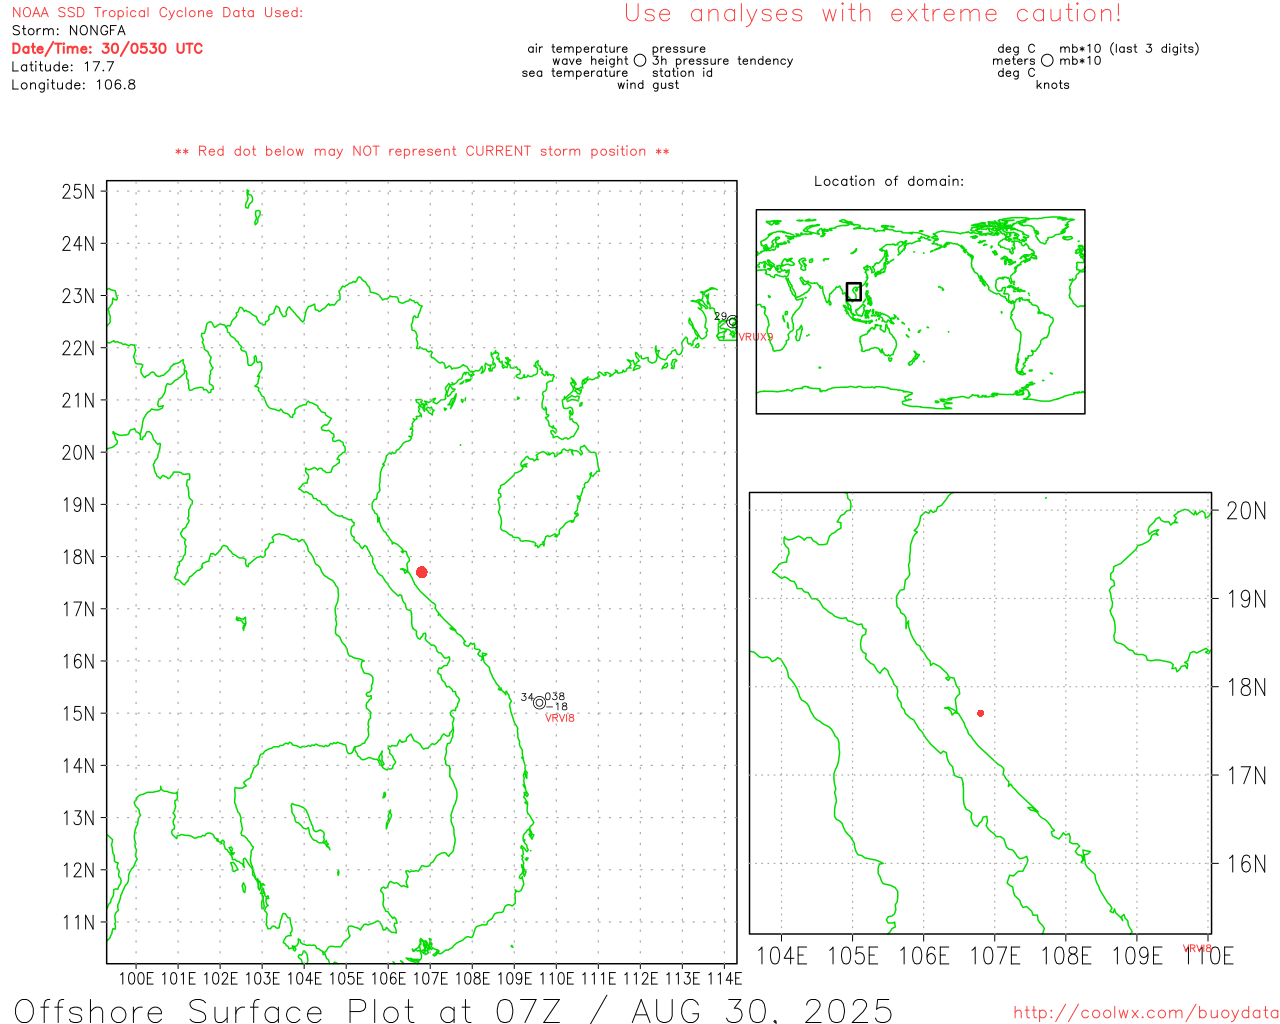The width and height of the screenshot is (1280, 1024).
Task: Click the 'sea temperature' legend label
Action: [x=575, y=72]
